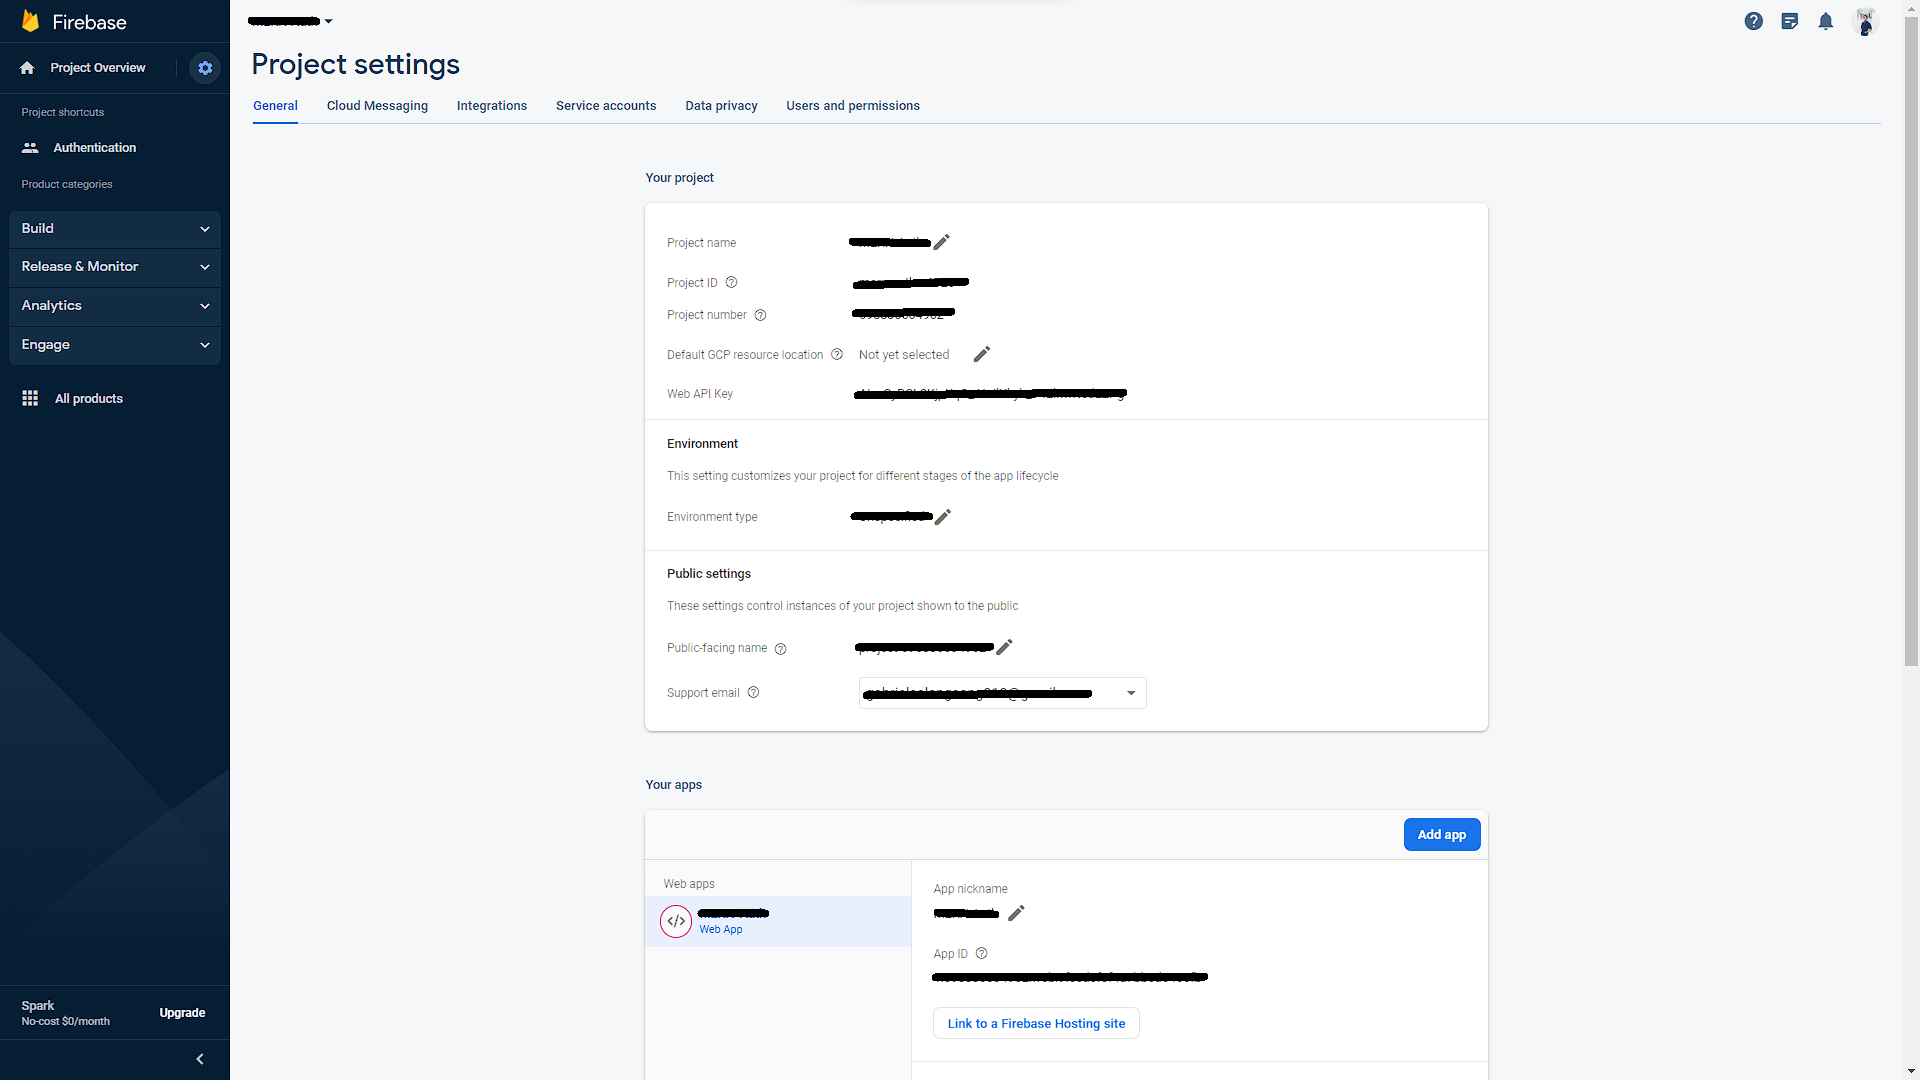1920x1080 pixels.
Task: Open notifications bell icon
Action: pos(1825,21)
